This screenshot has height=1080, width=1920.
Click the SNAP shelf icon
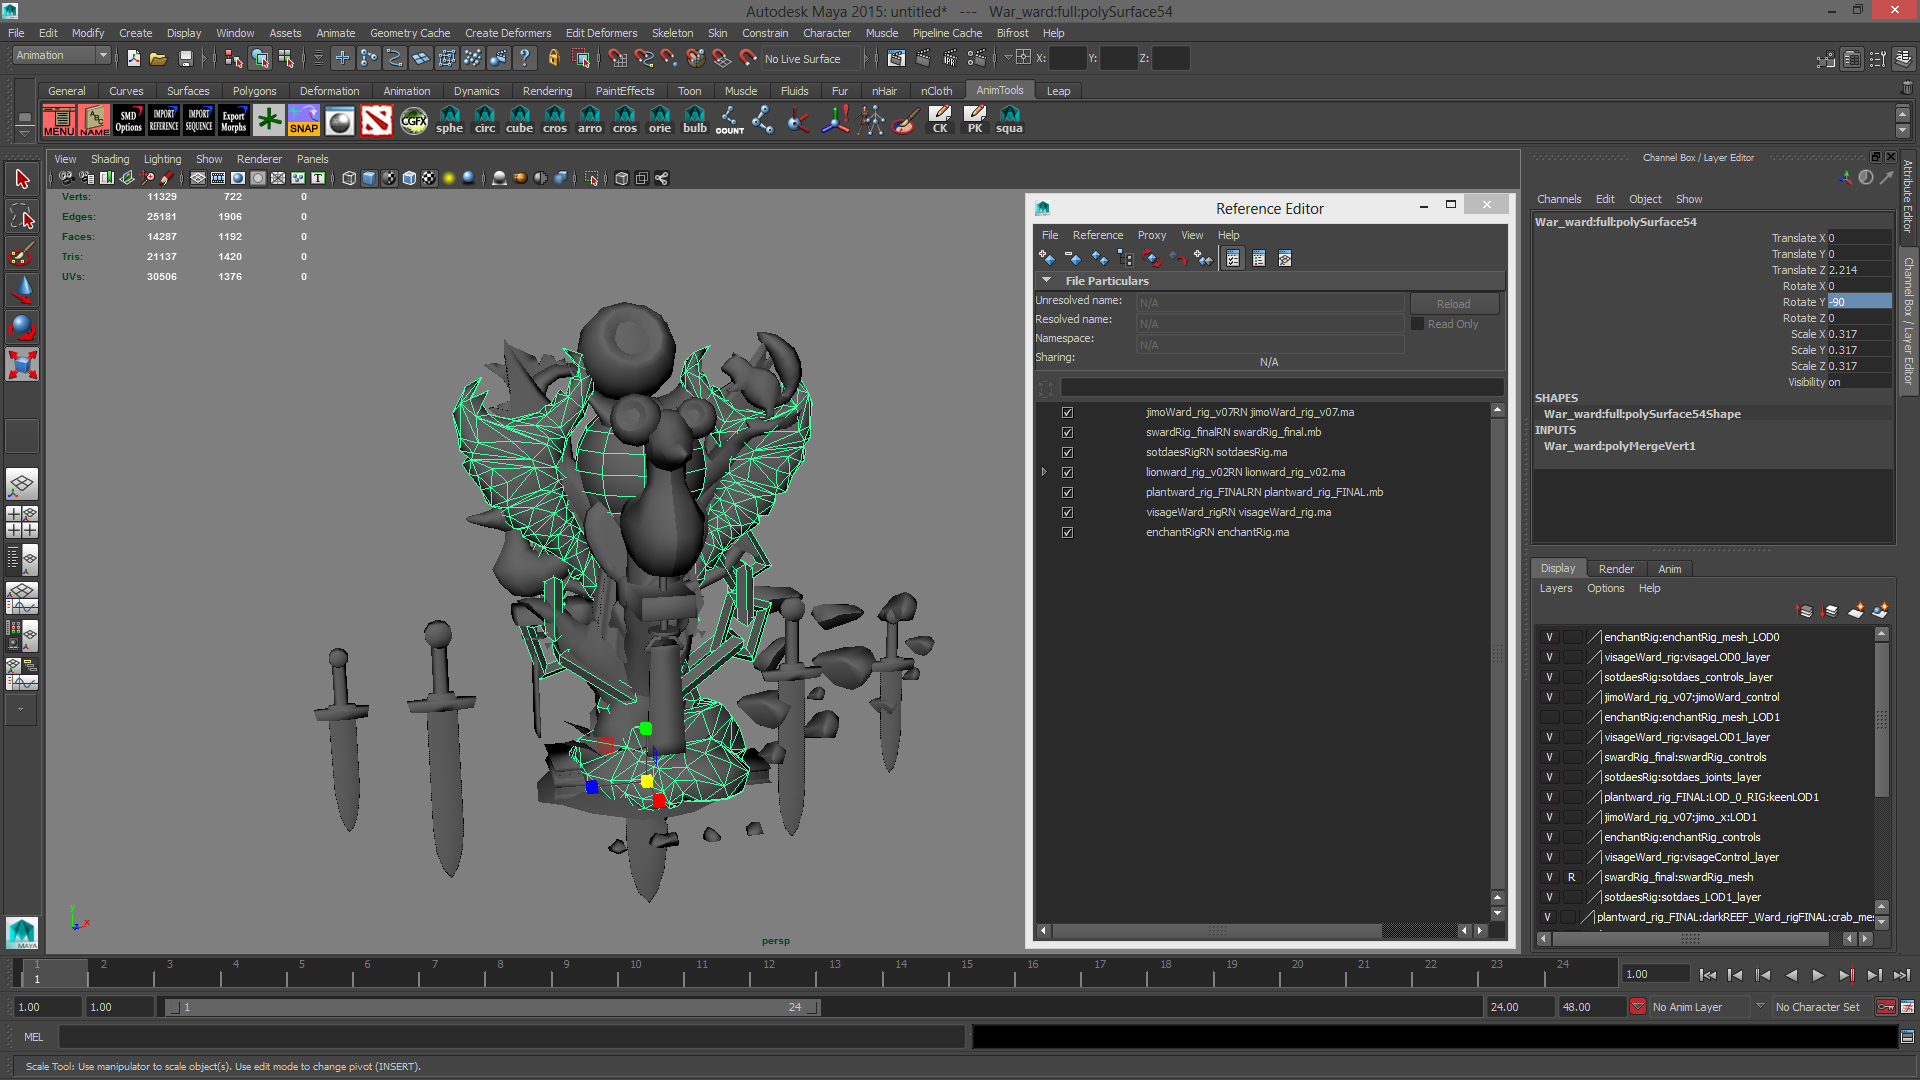click(x=304, y=121)
